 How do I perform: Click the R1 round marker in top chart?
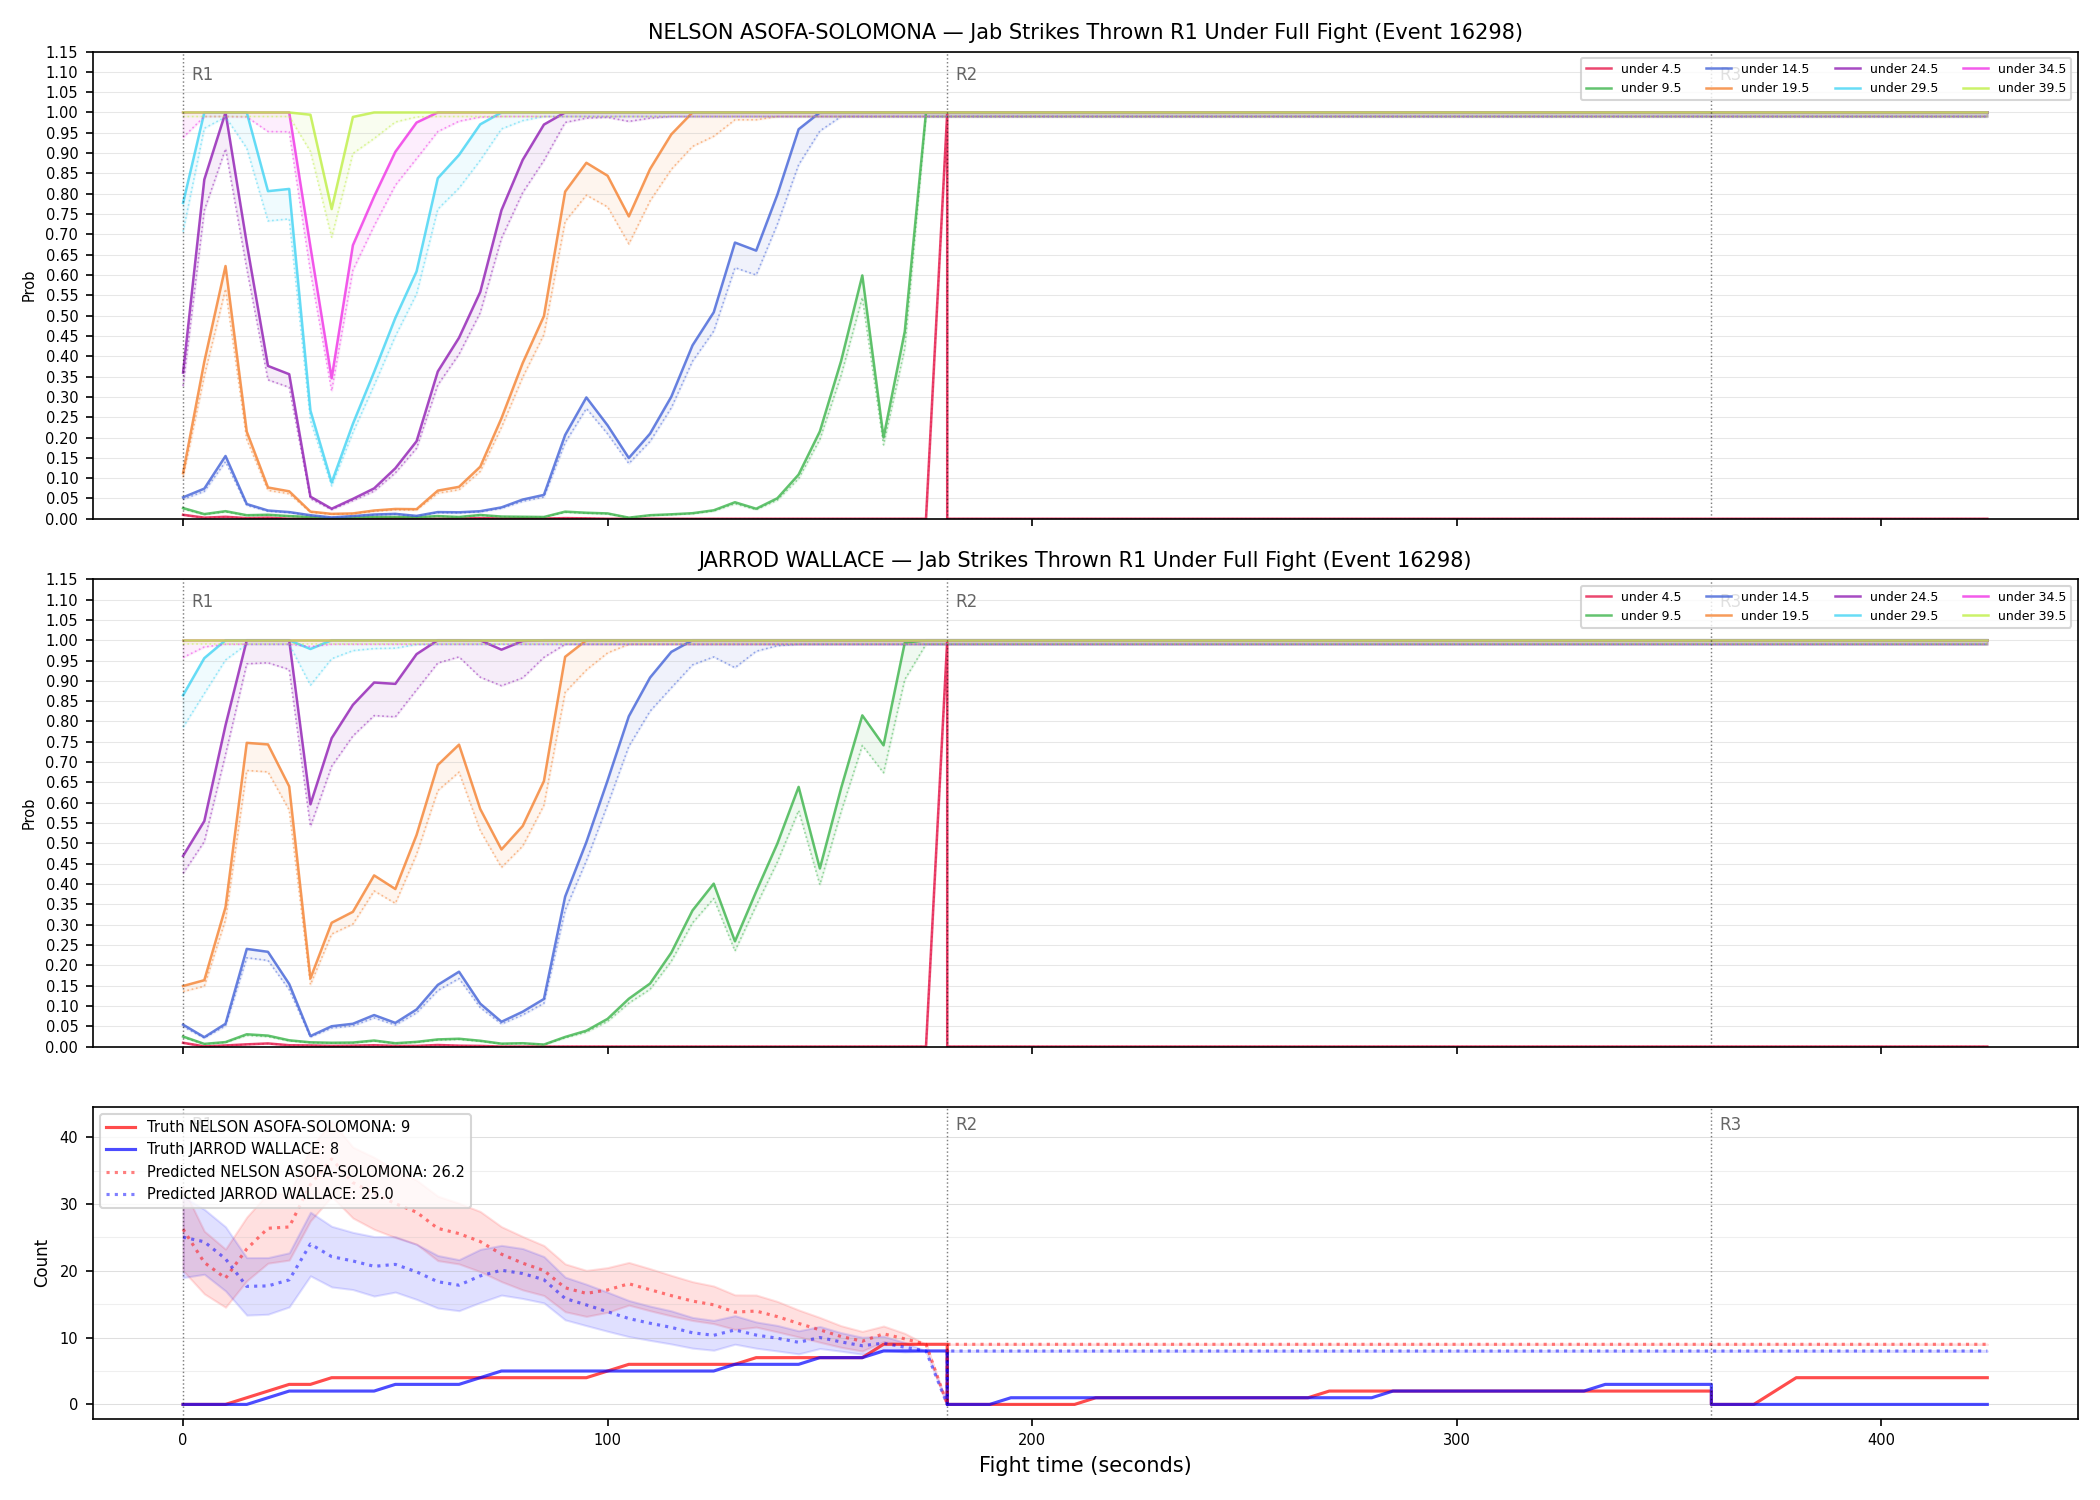[202, 74]
